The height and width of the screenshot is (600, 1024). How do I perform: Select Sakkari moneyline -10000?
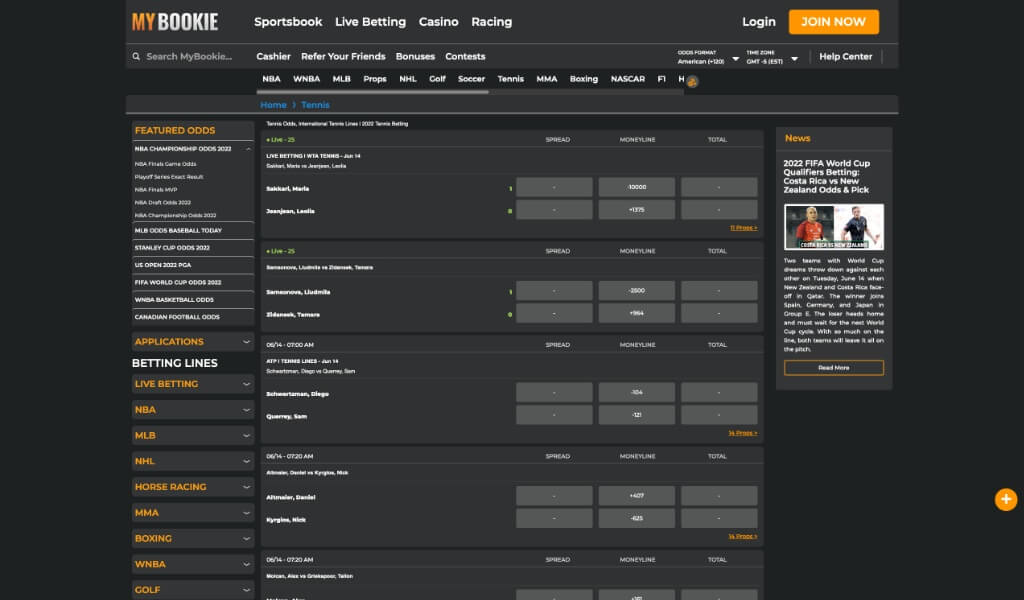637,187
